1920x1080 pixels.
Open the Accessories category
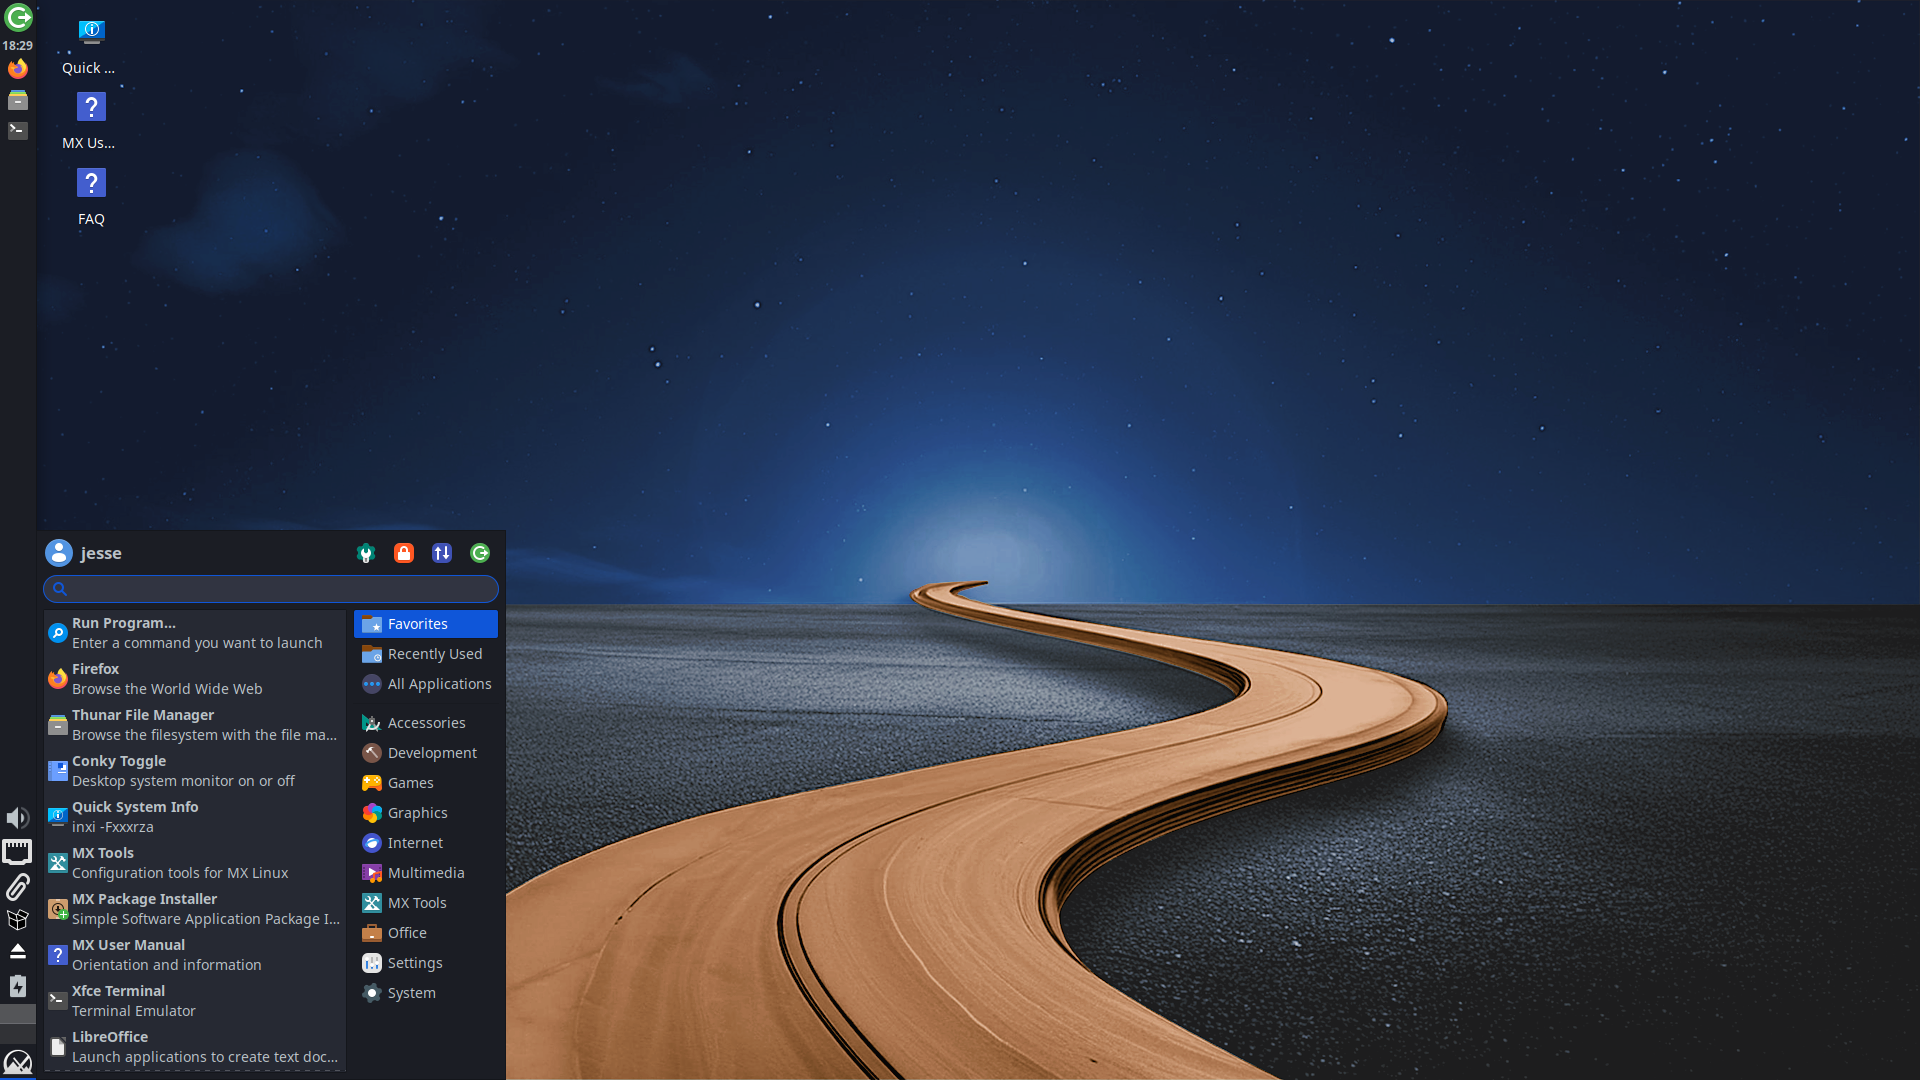coord(426,723)
